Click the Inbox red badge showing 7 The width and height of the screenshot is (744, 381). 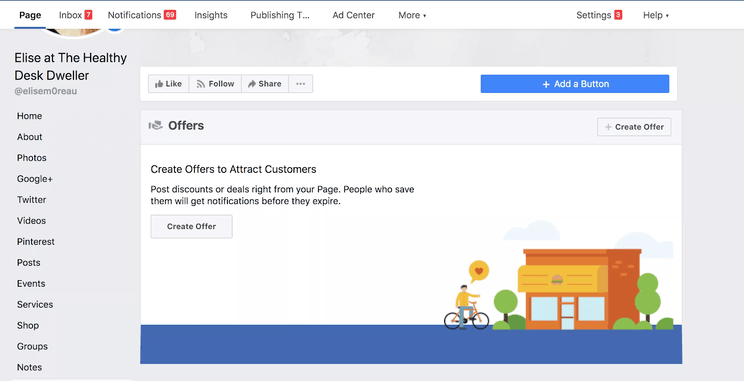88,15
